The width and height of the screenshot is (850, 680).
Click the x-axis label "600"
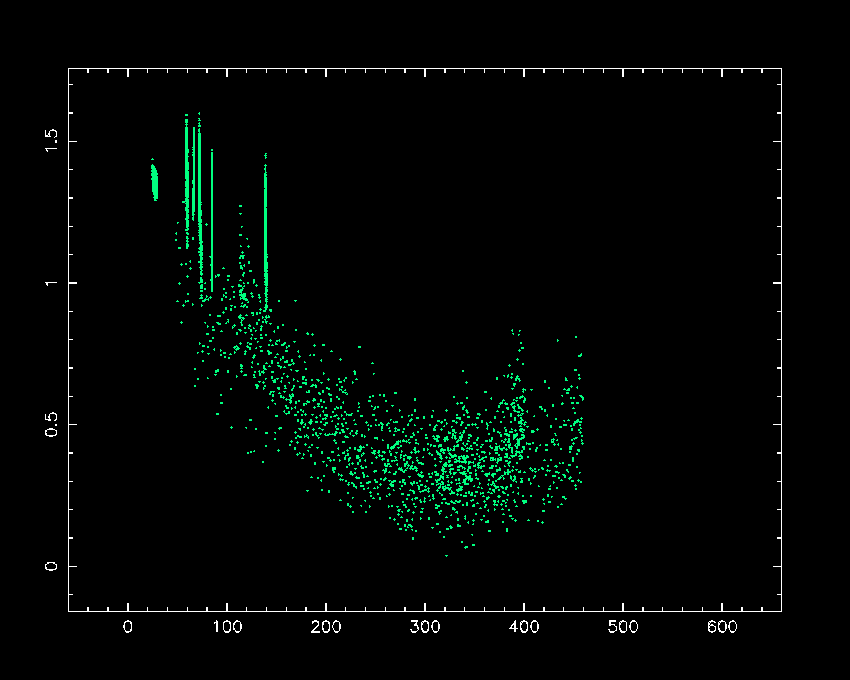tap(722, 627)
